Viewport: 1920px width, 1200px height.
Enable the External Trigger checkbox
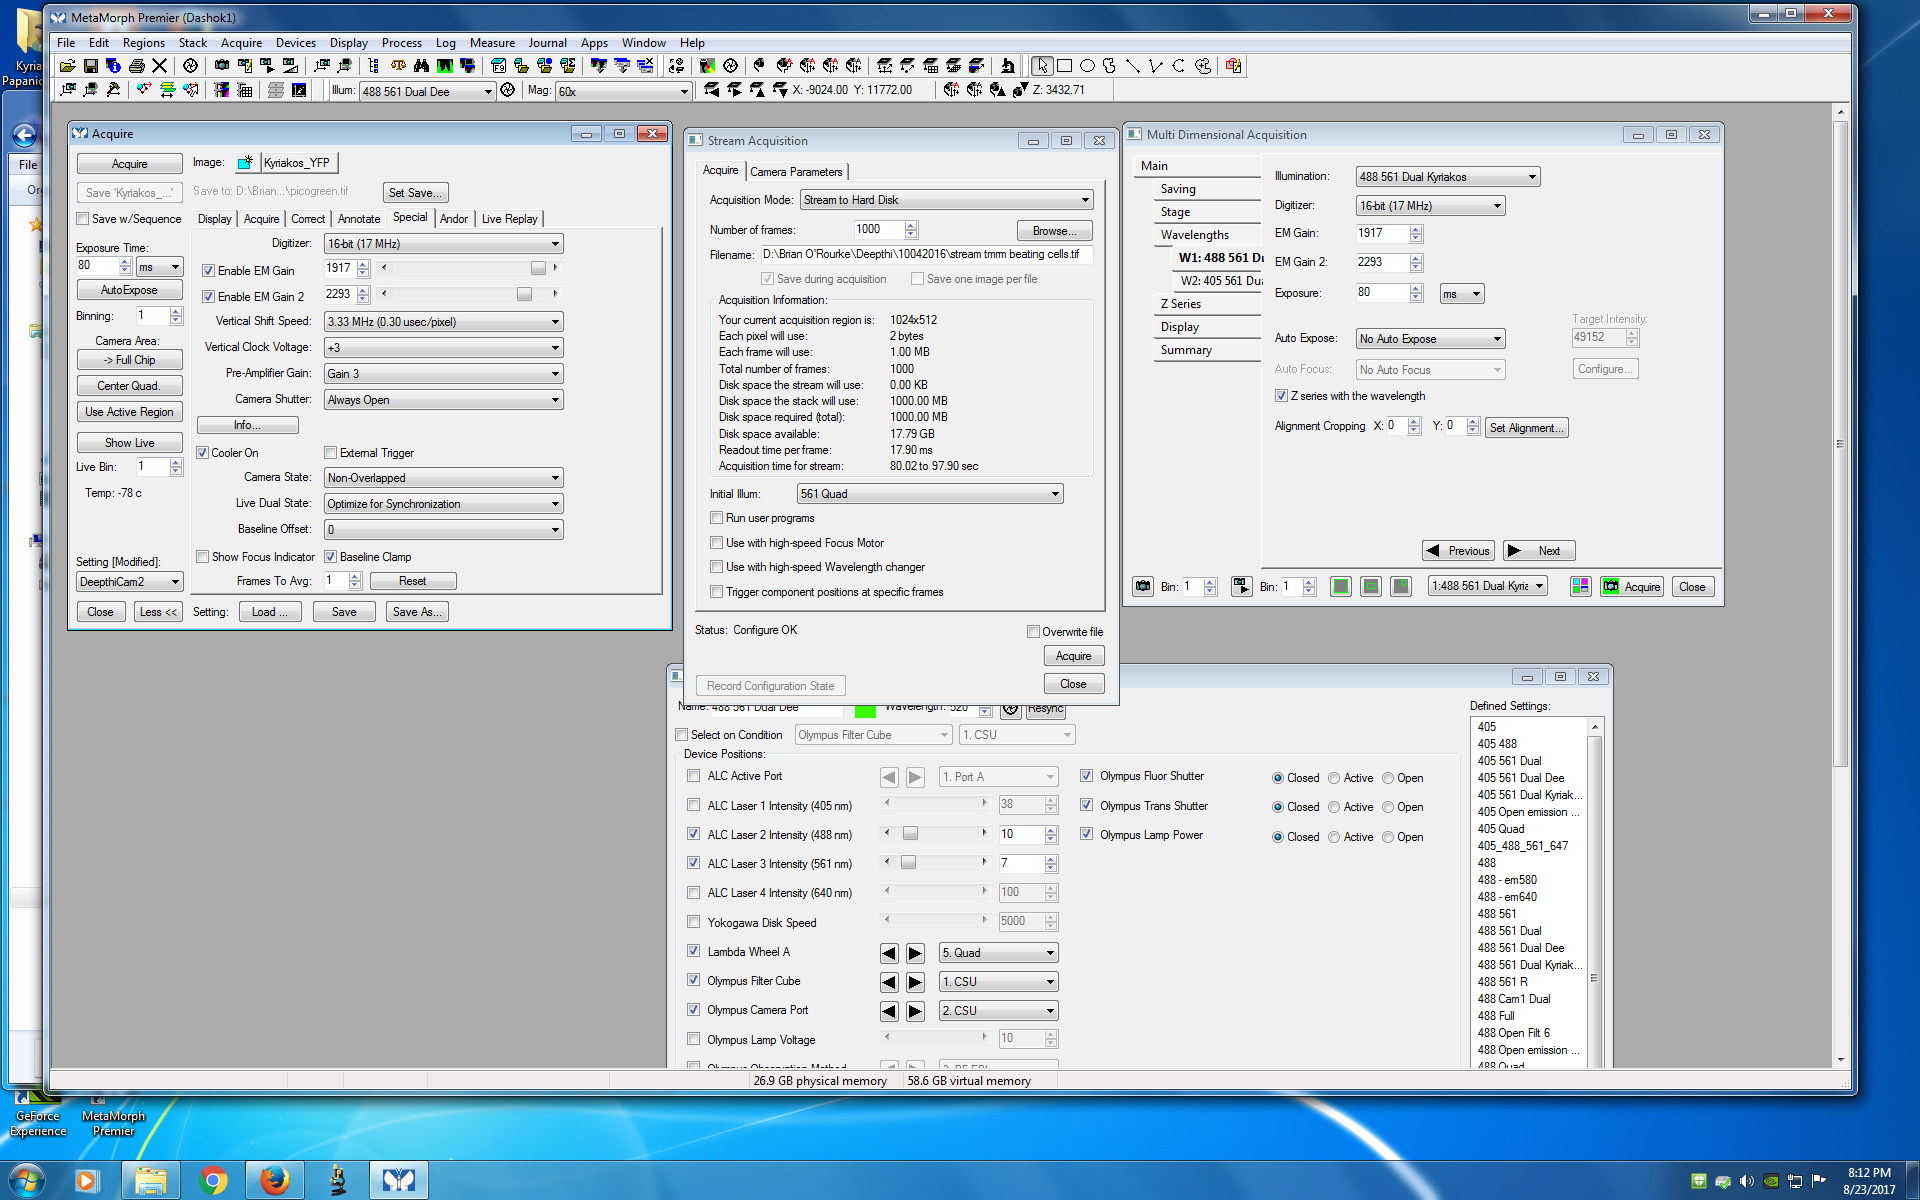(x=331, y=453)
